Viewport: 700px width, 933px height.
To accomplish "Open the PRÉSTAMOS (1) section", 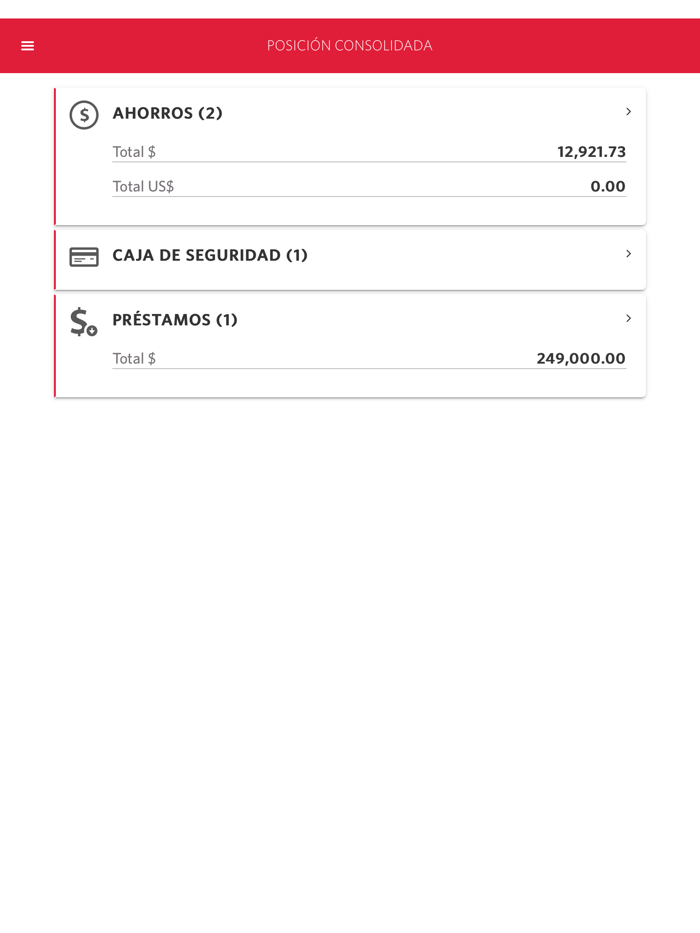I will (175, 319).
